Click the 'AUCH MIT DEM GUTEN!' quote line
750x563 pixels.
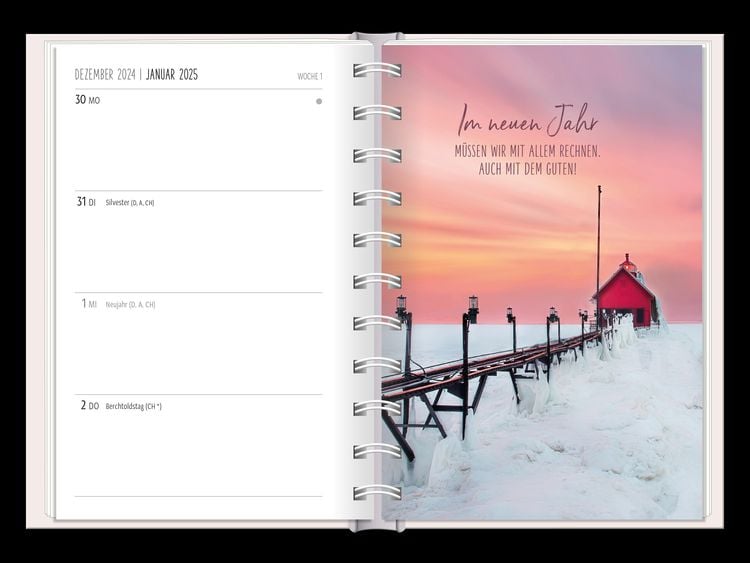tap(527, 168)
